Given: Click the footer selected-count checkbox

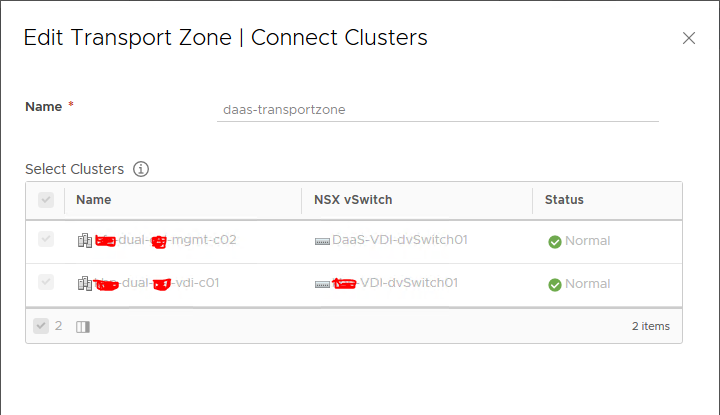Looking at the screenshot, I should (x=41, y=326).
